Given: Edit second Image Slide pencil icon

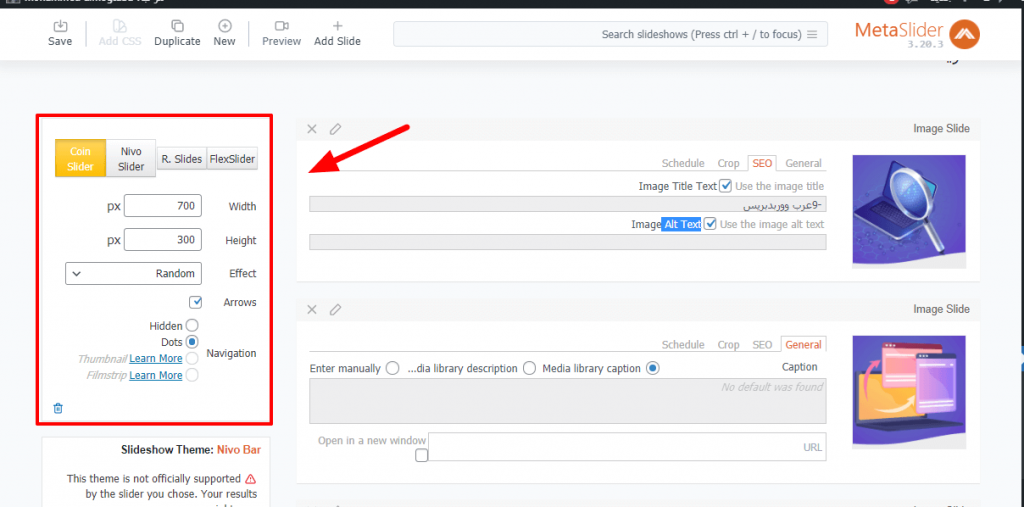Looking at the screenshot, I should coord(335,309).
